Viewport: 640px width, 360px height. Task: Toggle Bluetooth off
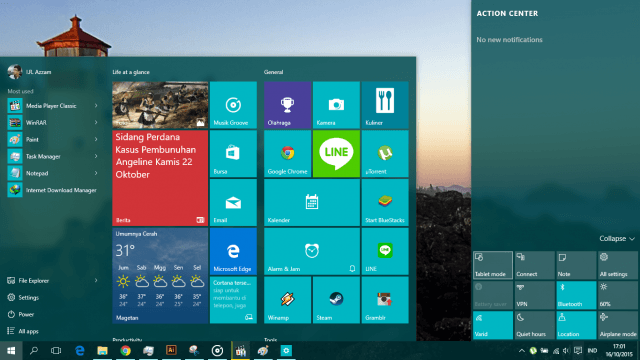[576, 295]
